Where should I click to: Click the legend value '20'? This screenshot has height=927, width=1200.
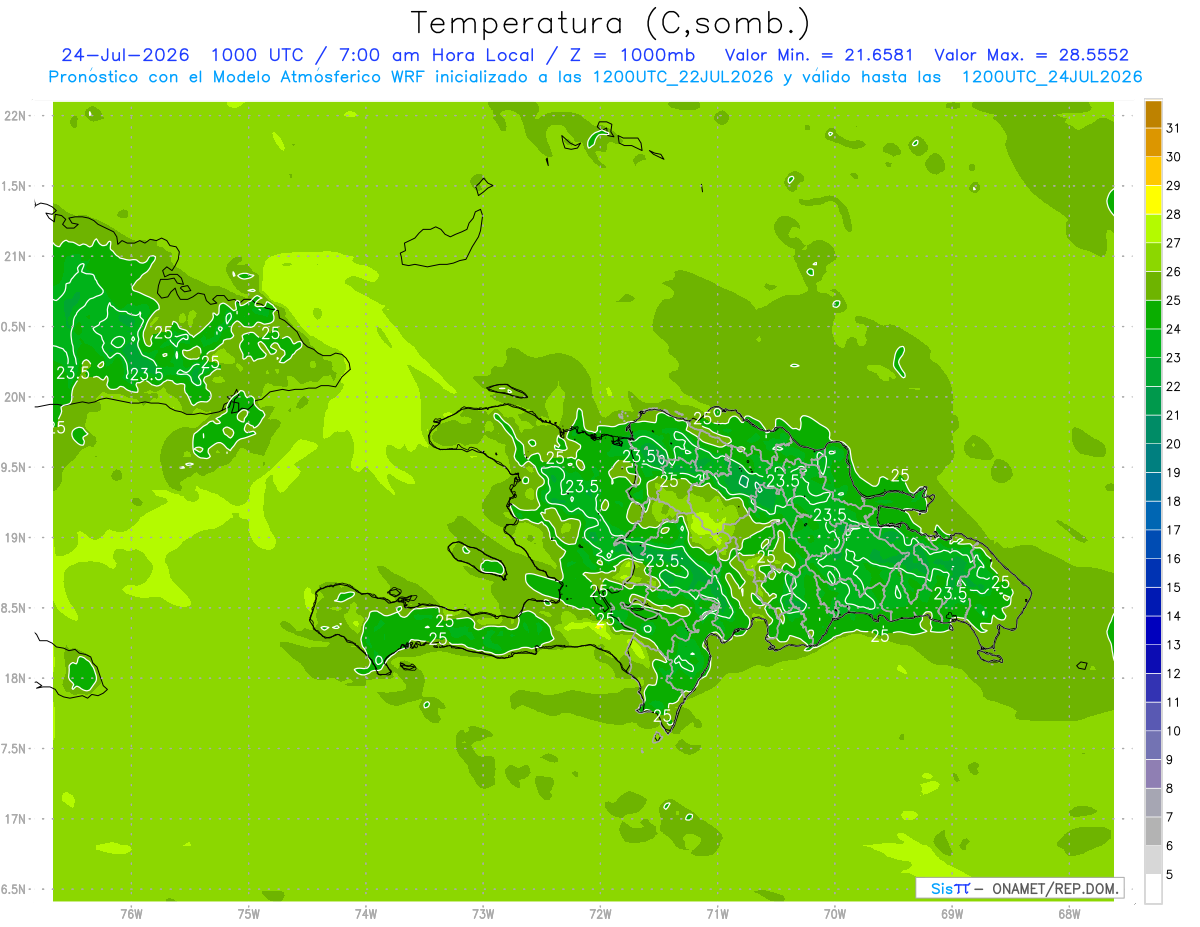pyautogui.click(x=1173, y=443)
